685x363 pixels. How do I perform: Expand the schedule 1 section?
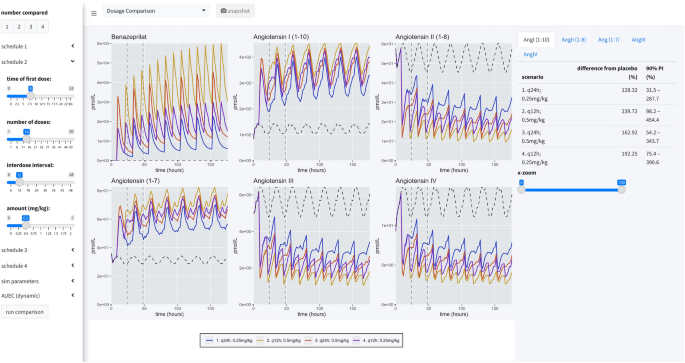click(x=38, y=46)
